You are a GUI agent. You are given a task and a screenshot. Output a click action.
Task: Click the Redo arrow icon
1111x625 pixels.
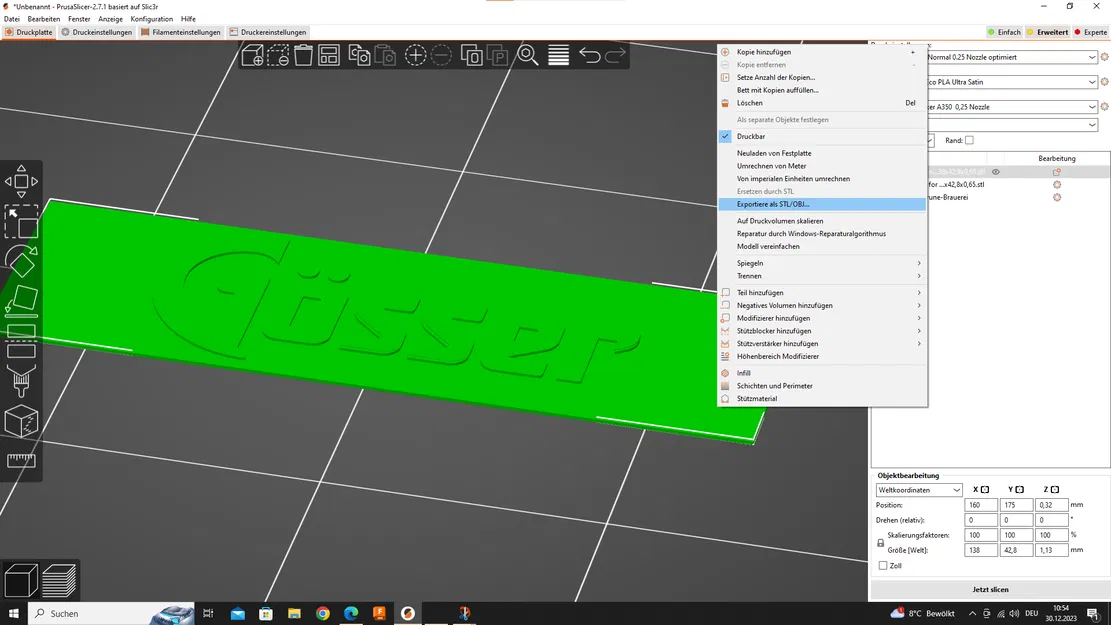point(616,55)
